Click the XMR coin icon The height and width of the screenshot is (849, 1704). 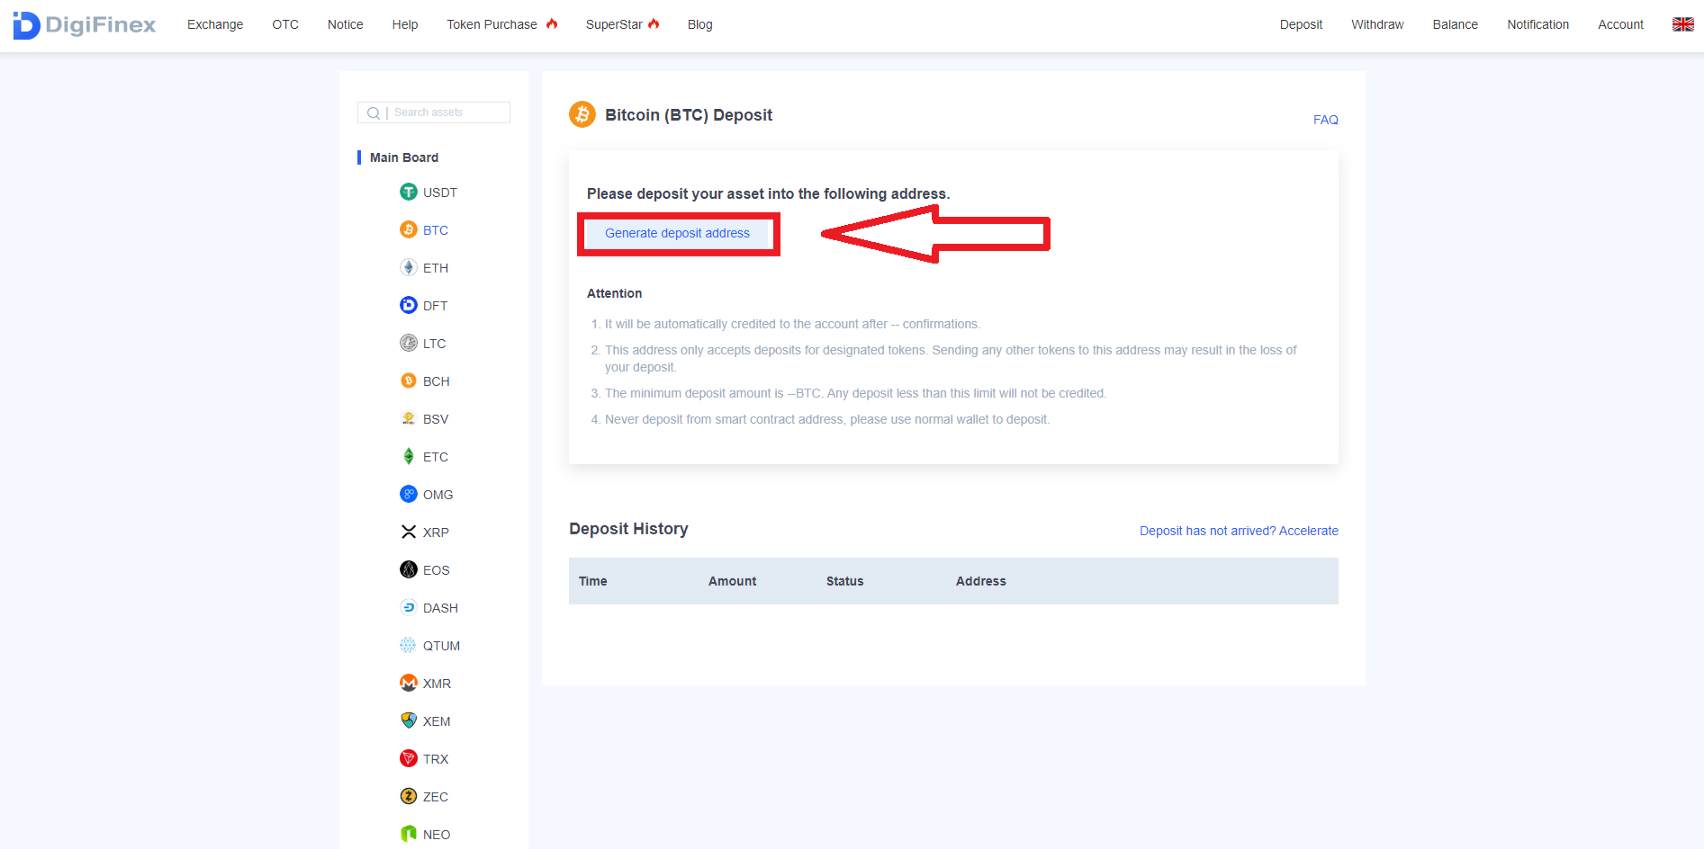click(x=408, y=683)
